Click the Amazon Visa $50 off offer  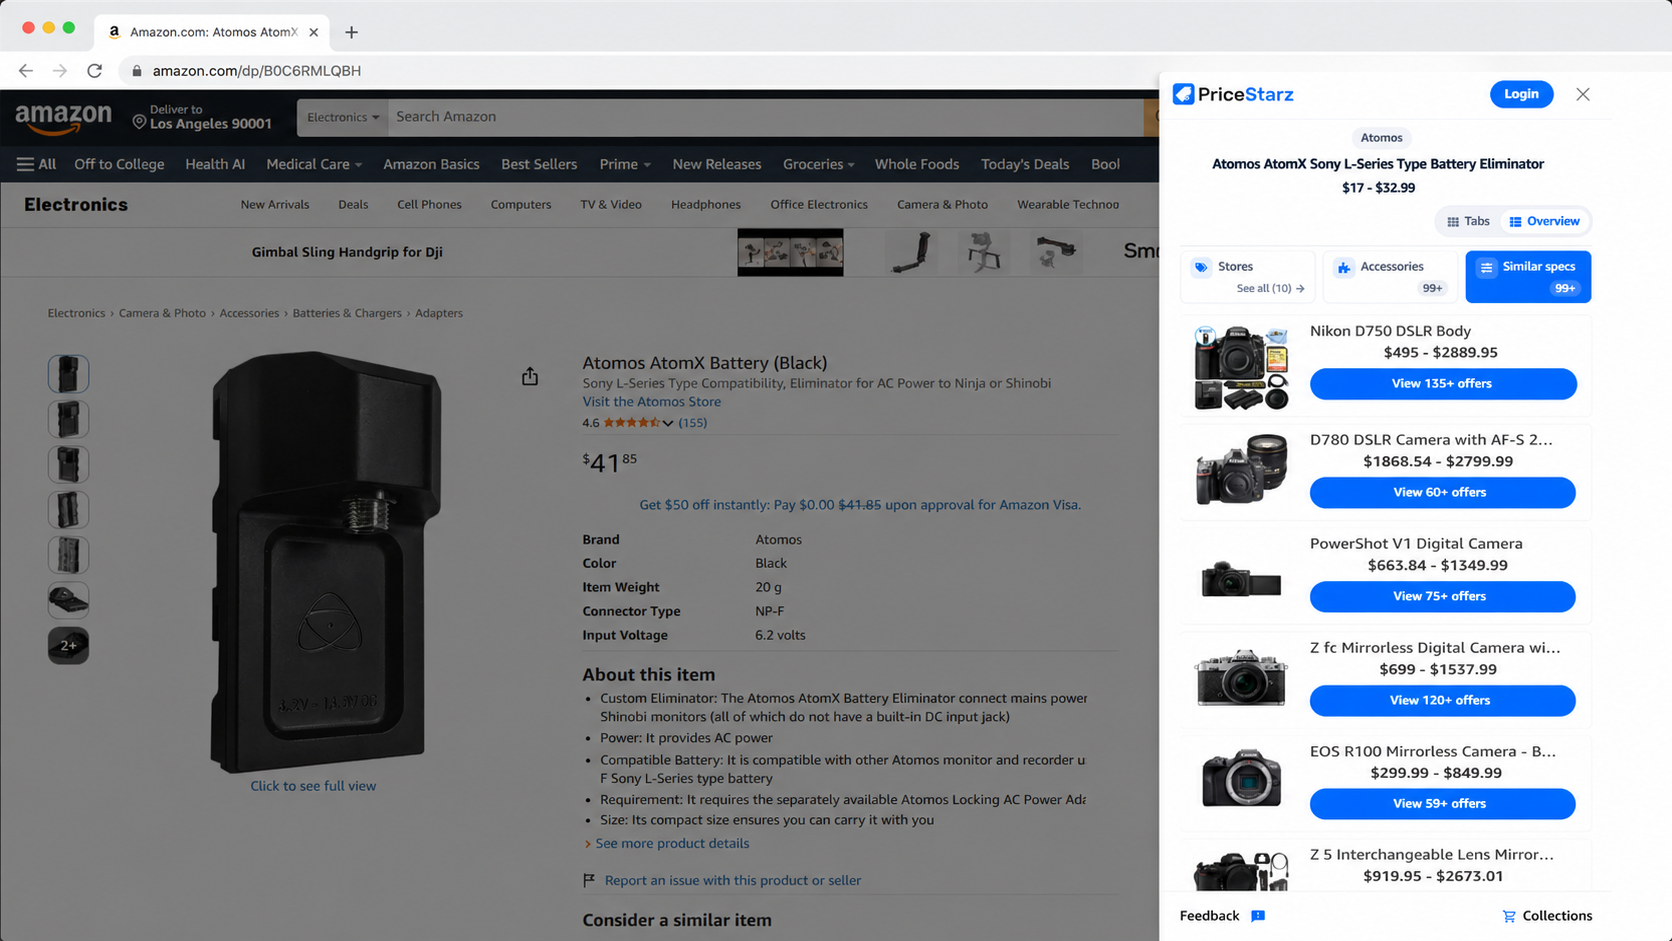[860, 505]
